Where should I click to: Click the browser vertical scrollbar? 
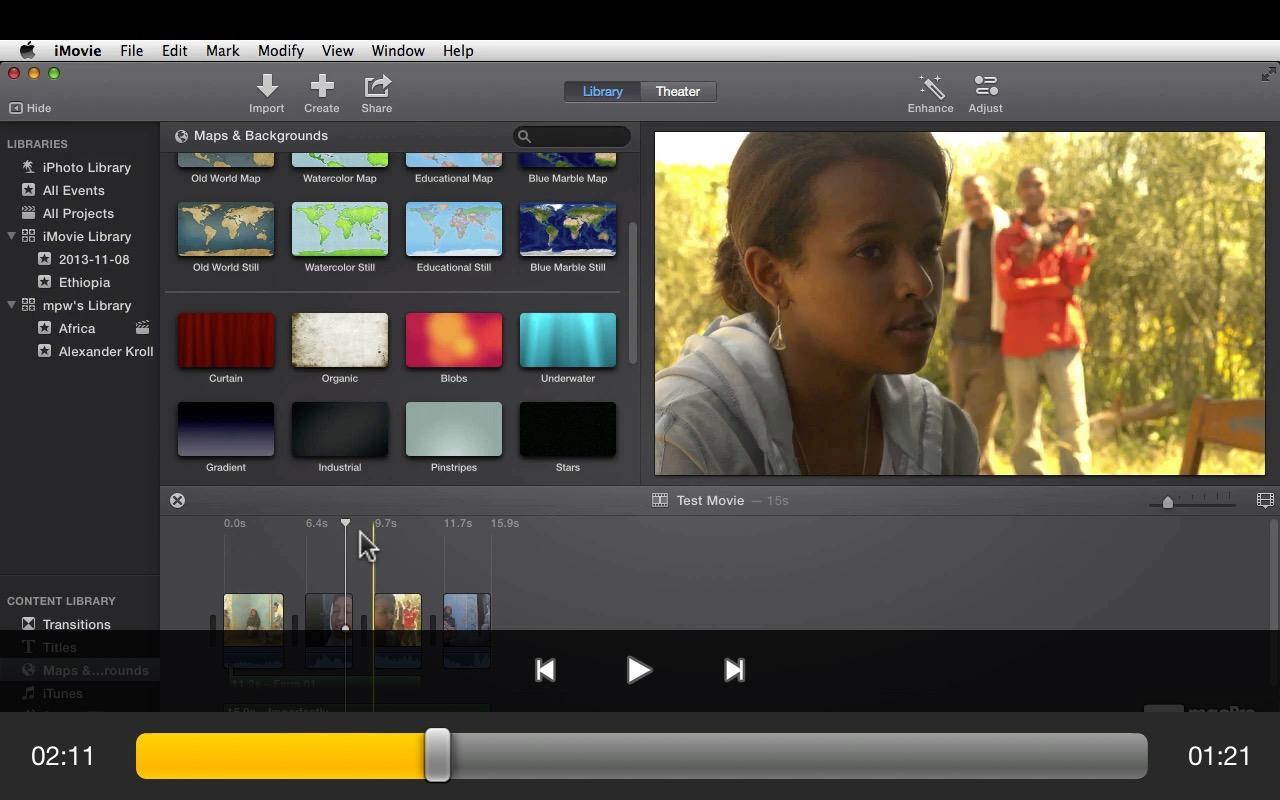[633, 293]
